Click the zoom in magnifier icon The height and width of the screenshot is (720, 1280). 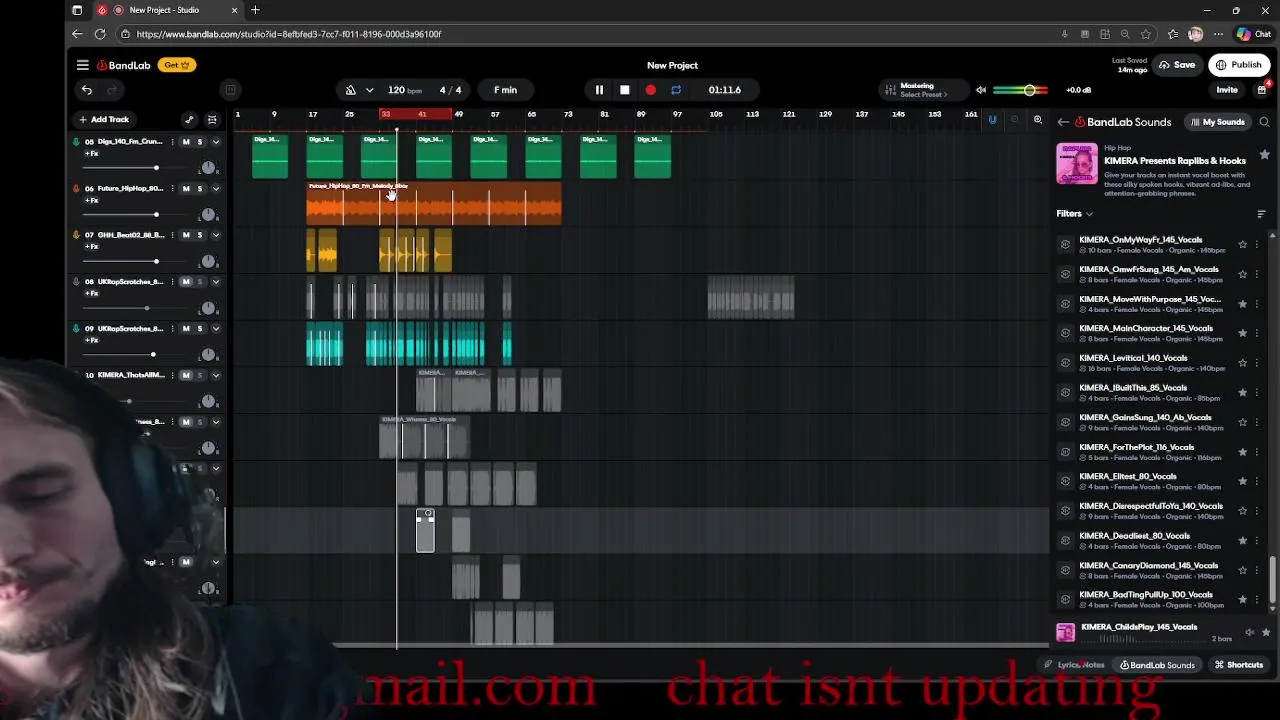tap(1038, 120)
